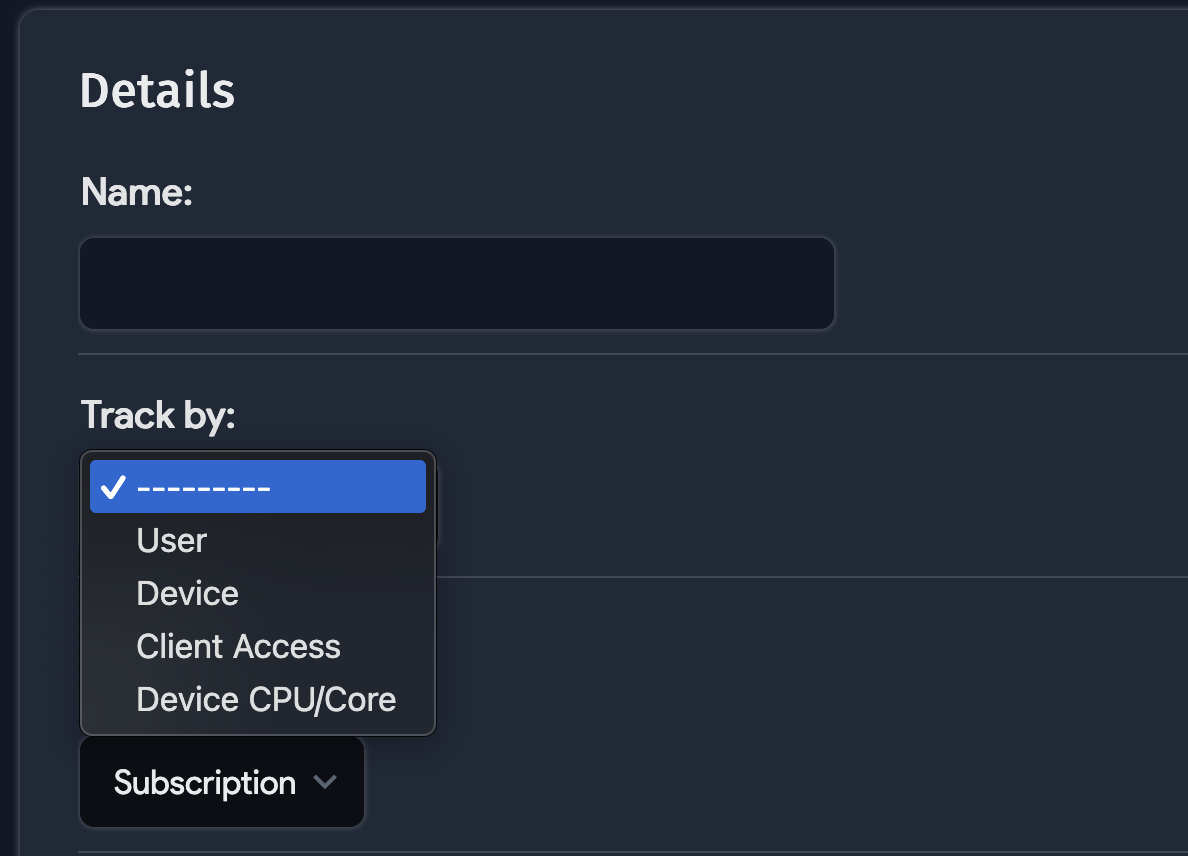Click the empty panel area right of the Name field
This screenshot has height=856, width=1188.
click(1000, 283)
